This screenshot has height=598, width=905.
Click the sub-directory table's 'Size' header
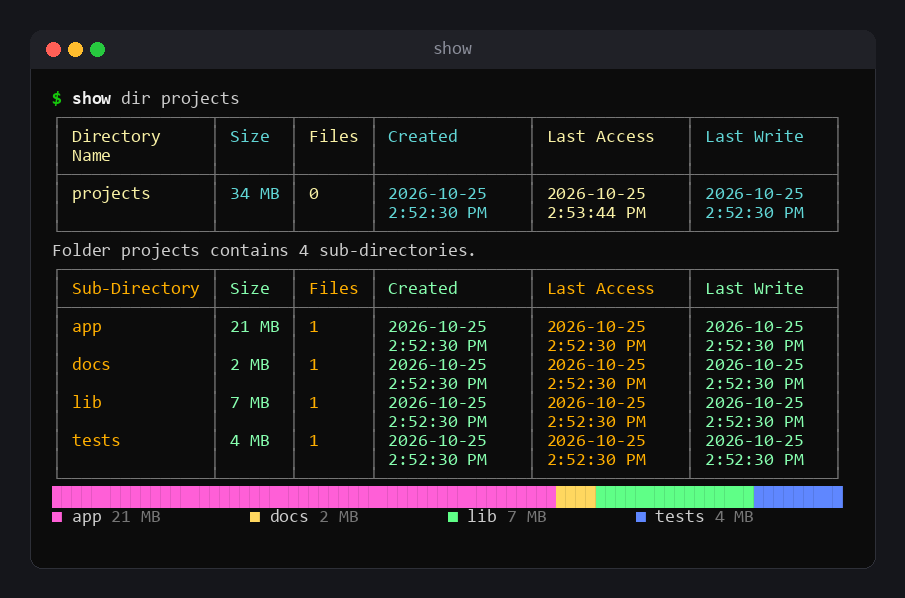(x=249, y=289)
